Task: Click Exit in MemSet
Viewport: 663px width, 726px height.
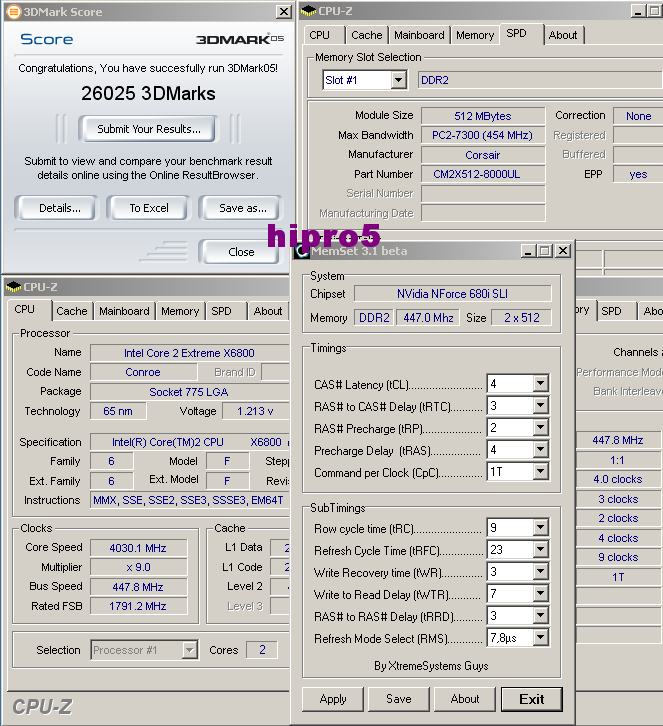Action: [532, 699]
